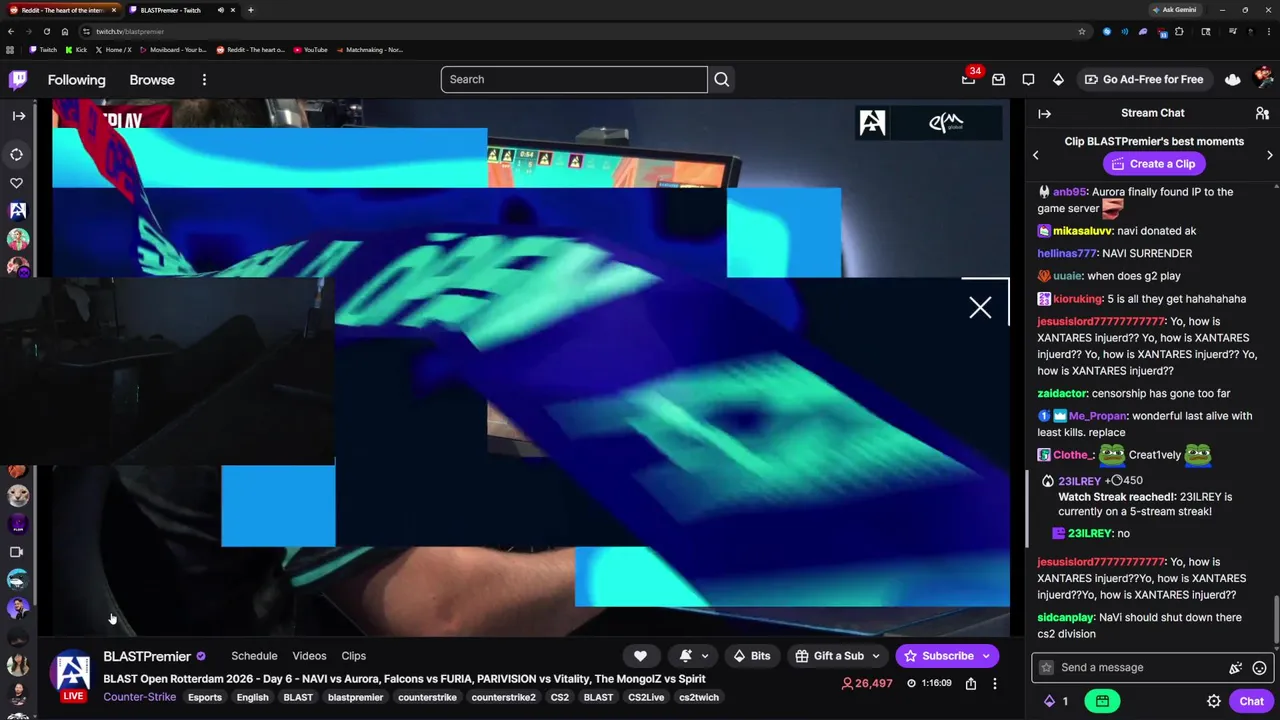
Task: Click the counterstrike2 tag
Action: [503, 697]
